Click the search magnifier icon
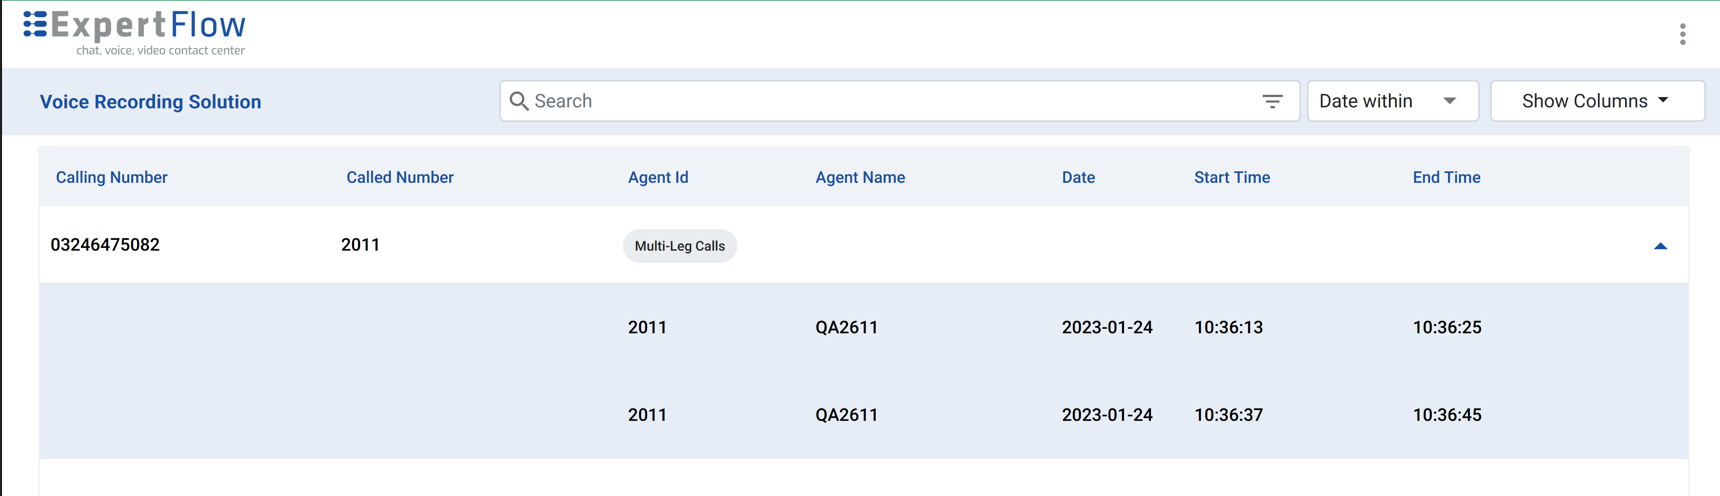 (x=519, y=101)
